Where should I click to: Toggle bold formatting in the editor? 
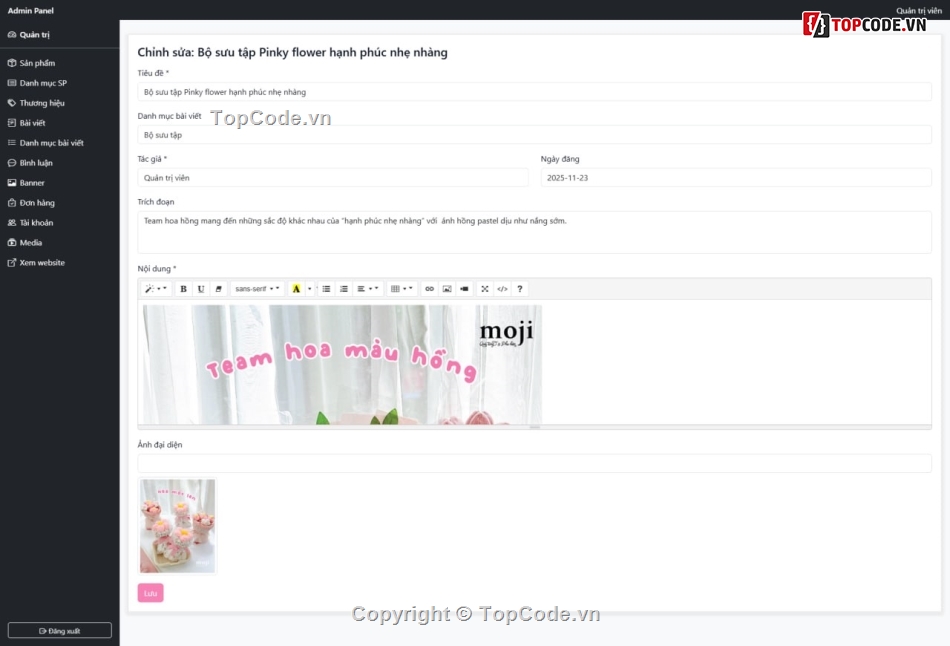point(184,289)
